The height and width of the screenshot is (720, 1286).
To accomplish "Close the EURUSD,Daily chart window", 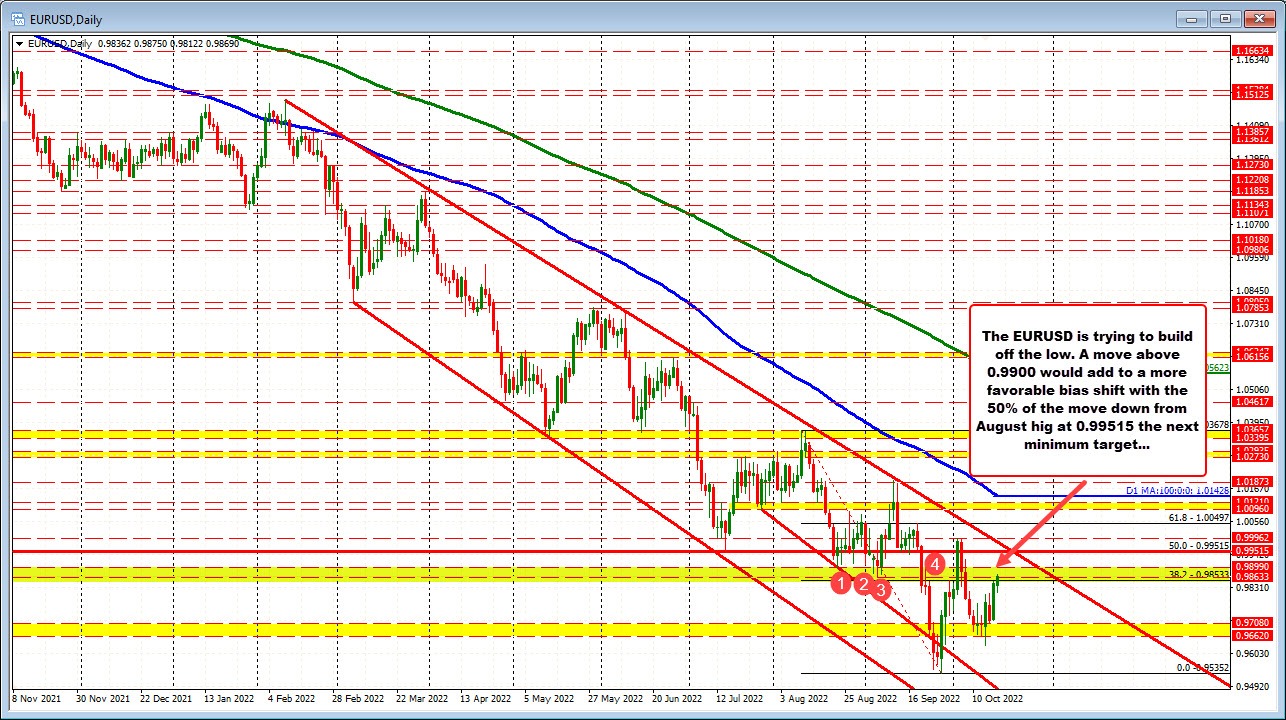I will 1260,18.
